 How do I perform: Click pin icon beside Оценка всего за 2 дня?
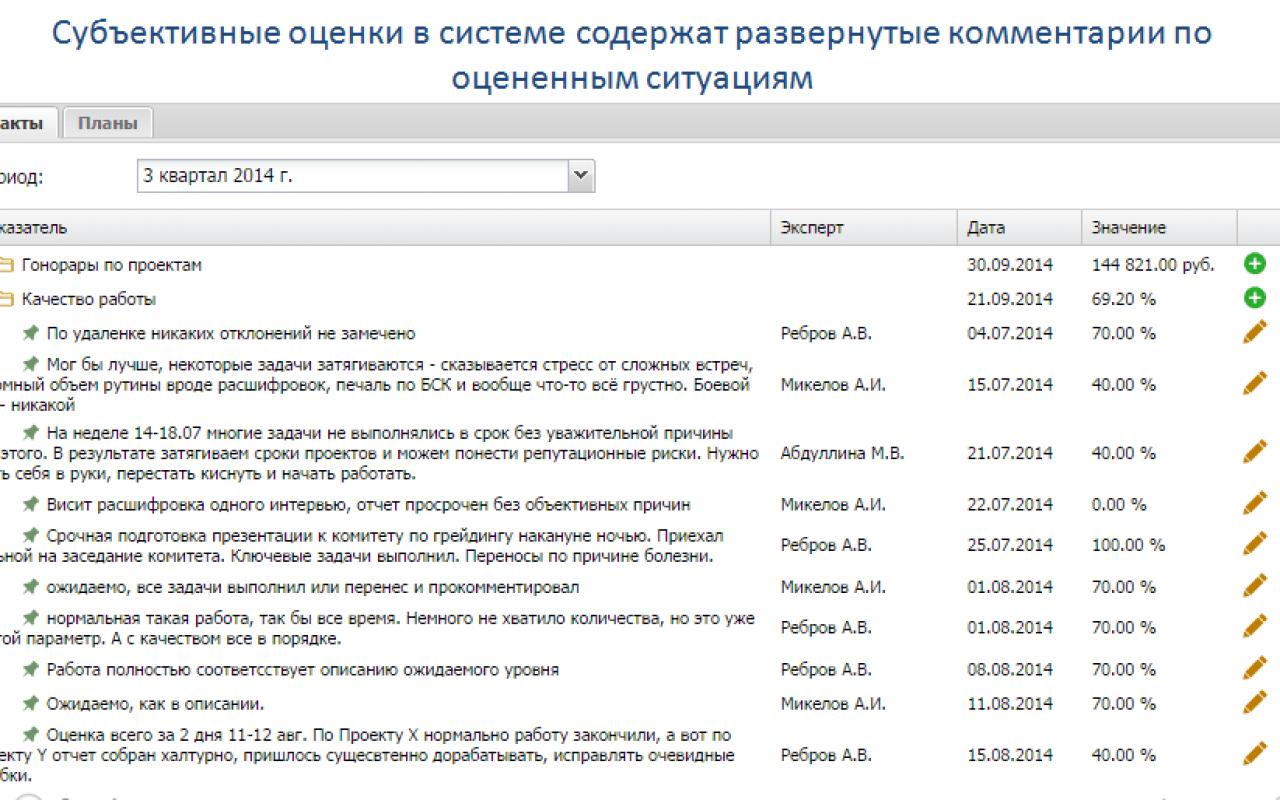[31, 734]
